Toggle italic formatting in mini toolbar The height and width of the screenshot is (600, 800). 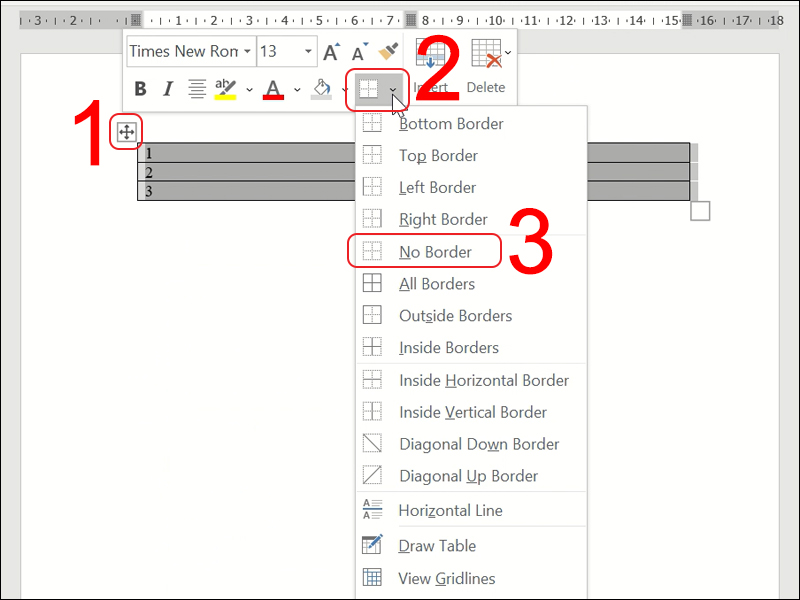pos(167,89)
